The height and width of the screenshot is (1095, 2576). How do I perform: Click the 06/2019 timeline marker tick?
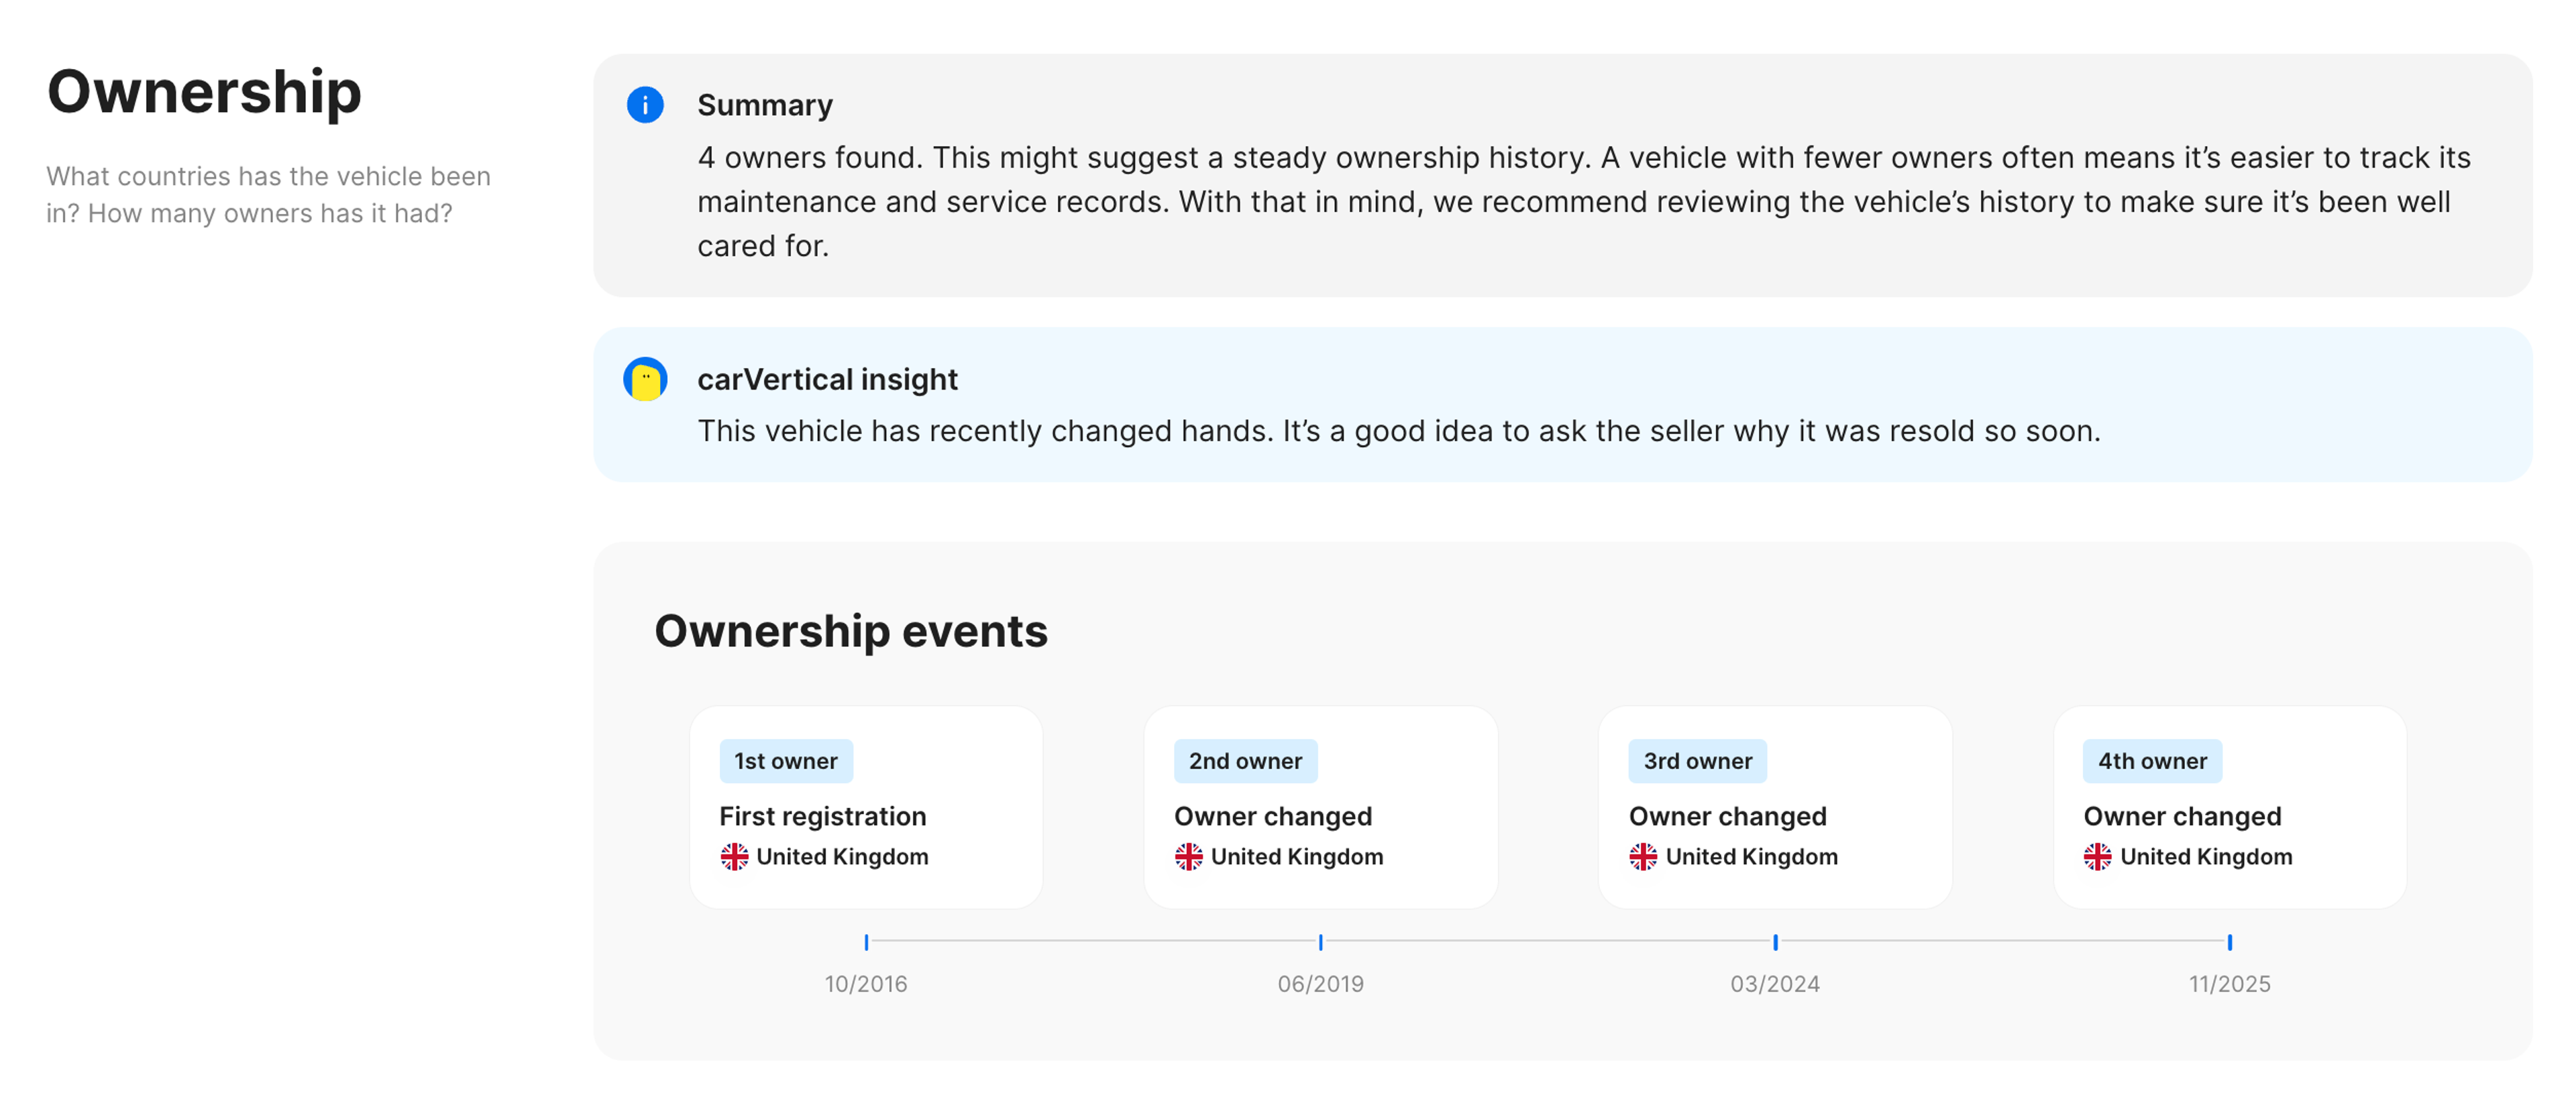[1321, 942]
